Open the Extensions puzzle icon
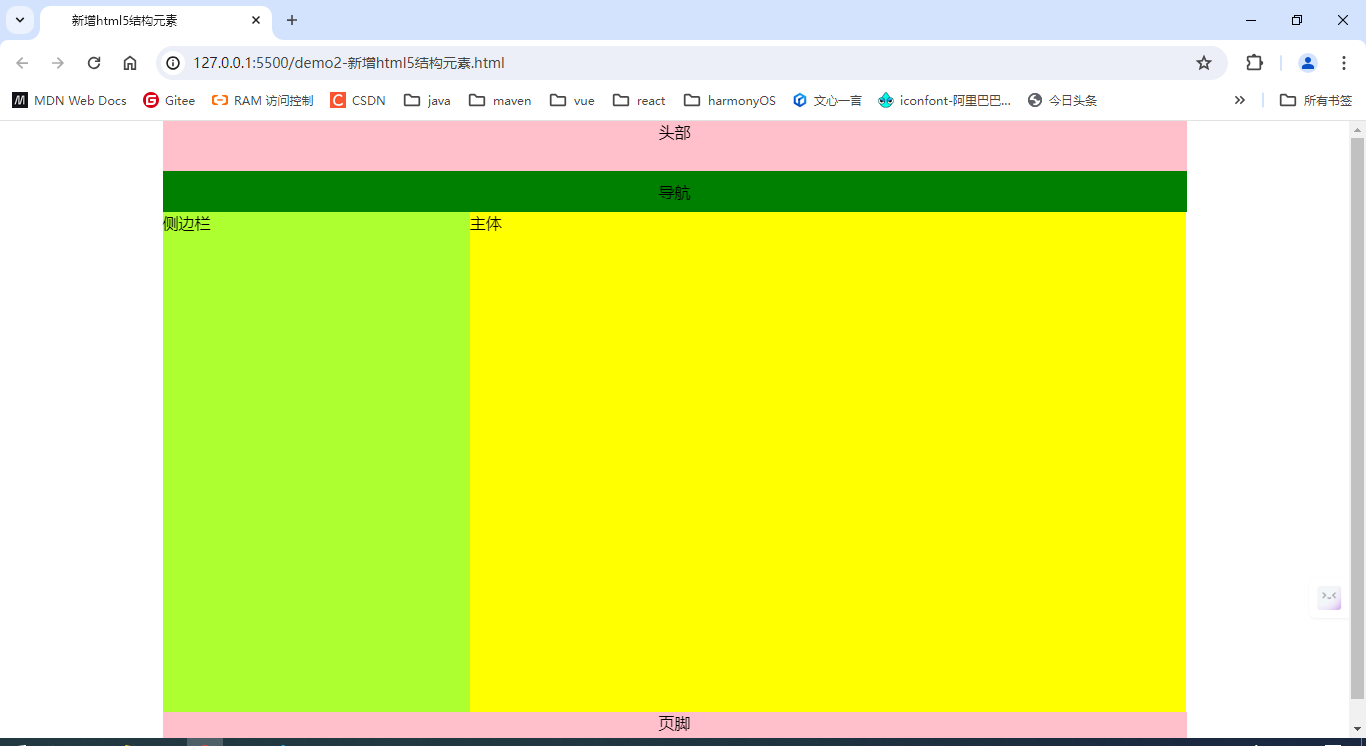Image resolution: width=1366 pixels, height=746 pixels. (x=1254, y=63)
